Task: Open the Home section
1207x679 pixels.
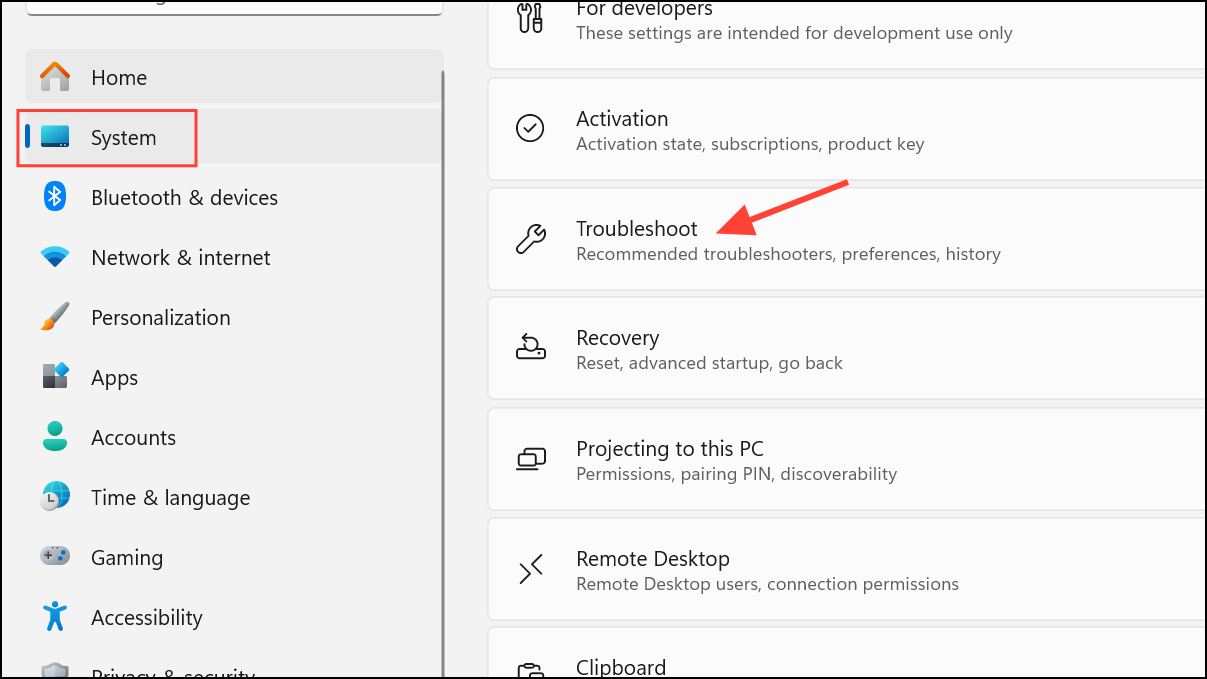Action: (119, 77)
